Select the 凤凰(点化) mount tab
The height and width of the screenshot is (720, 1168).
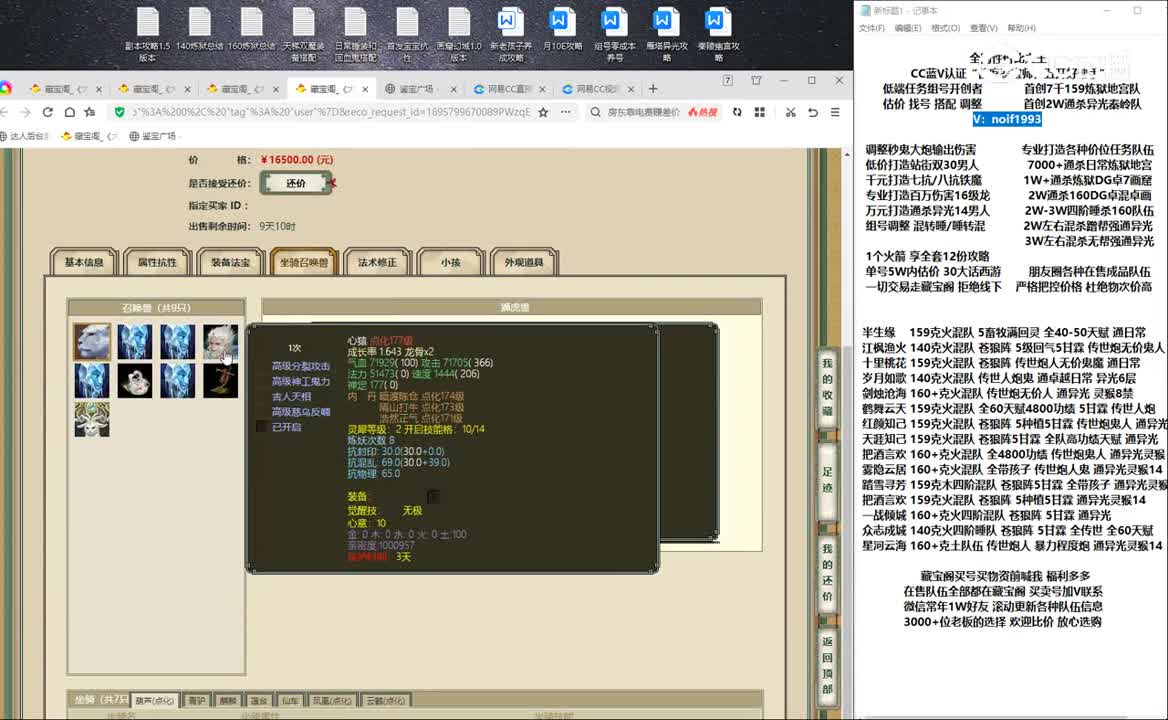[331, 700]
